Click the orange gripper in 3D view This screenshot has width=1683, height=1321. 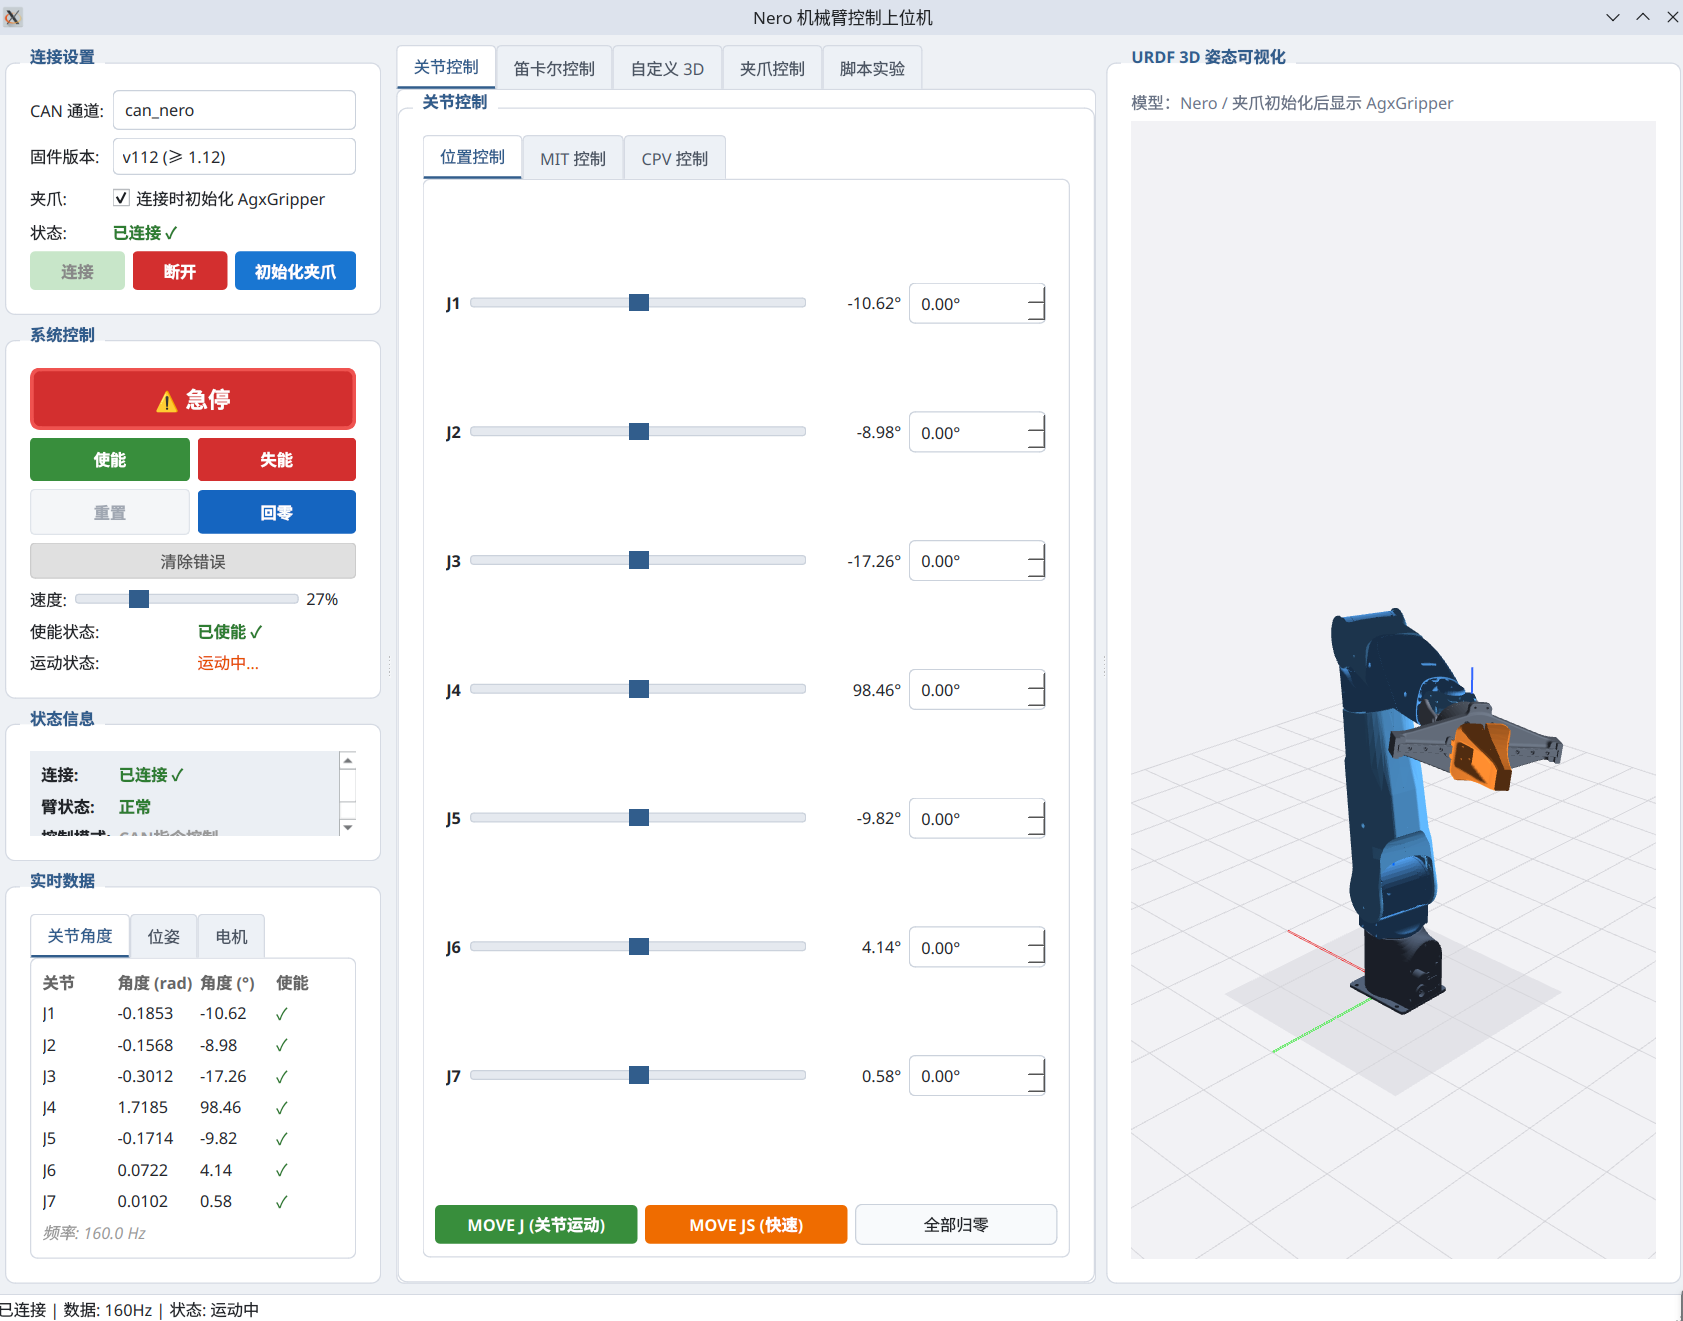tap(1481, 755)
